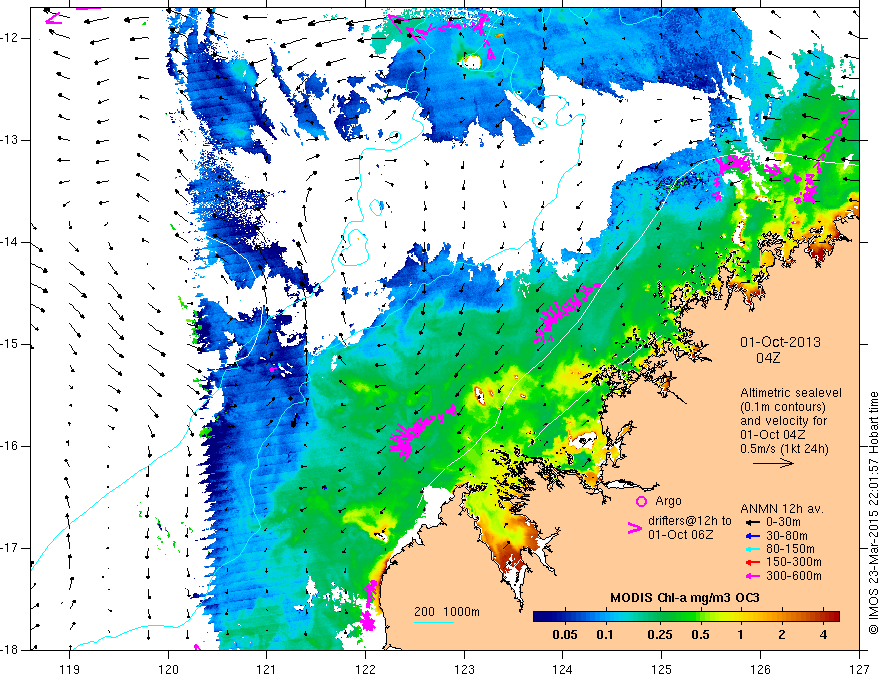Click the longitude axis label '123'
The width and height of the screenshot is (880, 680).
[464, 669]
